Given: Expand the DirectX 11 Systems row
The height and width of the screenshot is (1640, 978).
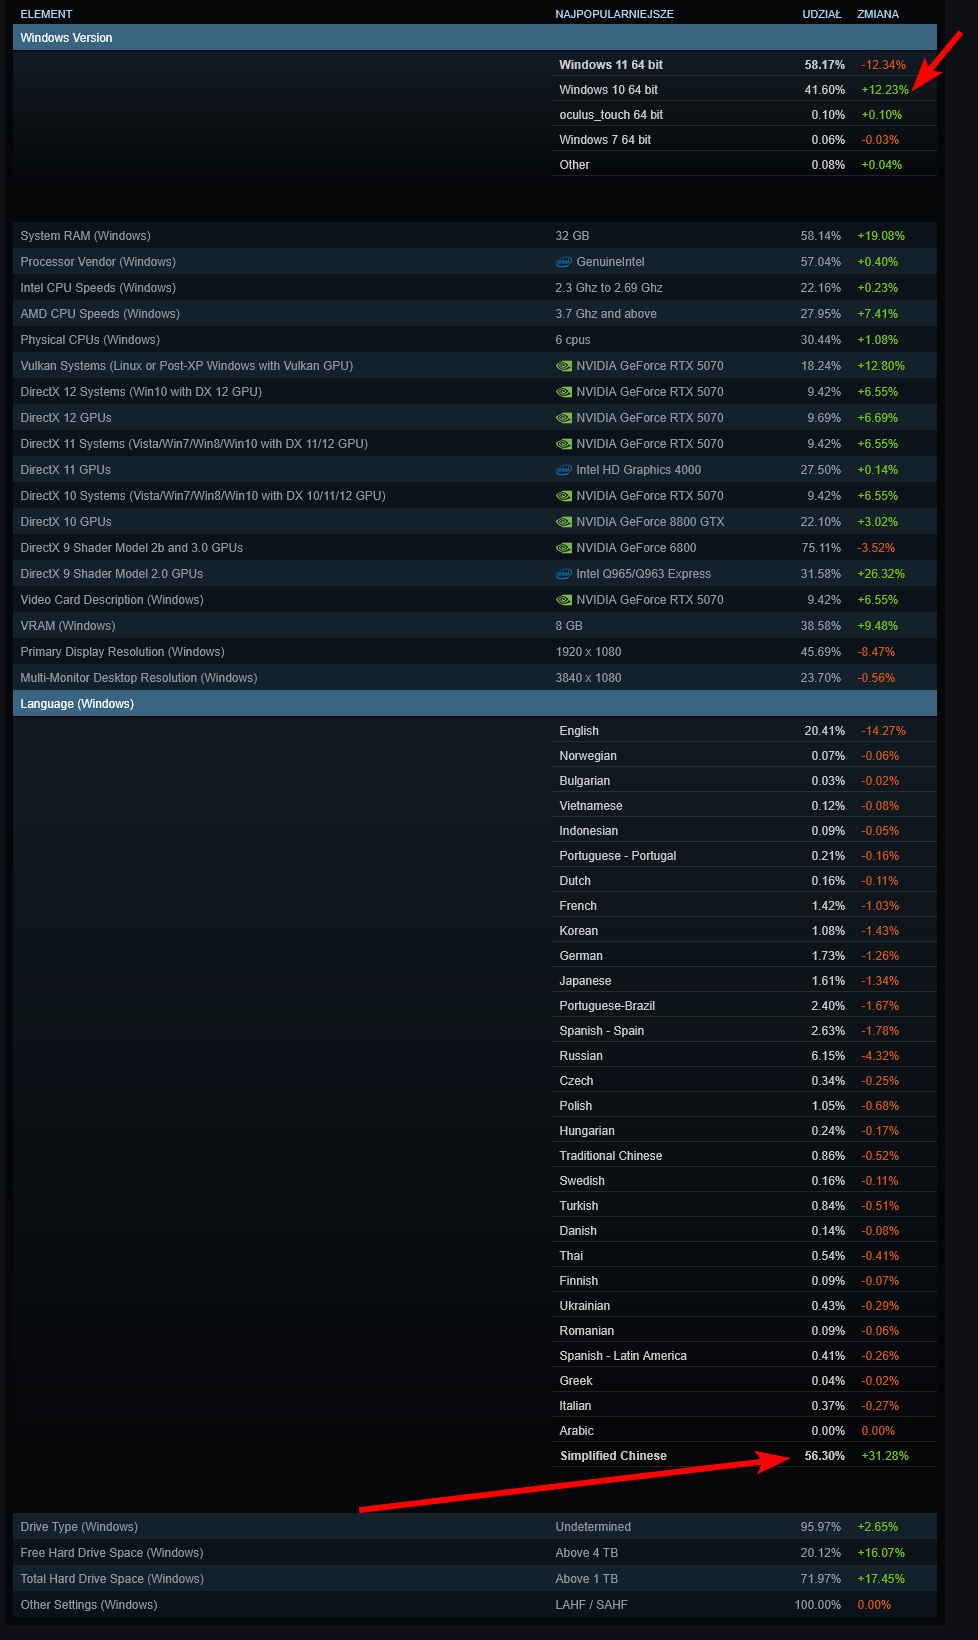Looking at the screenshot, I should tap(475, 444).
